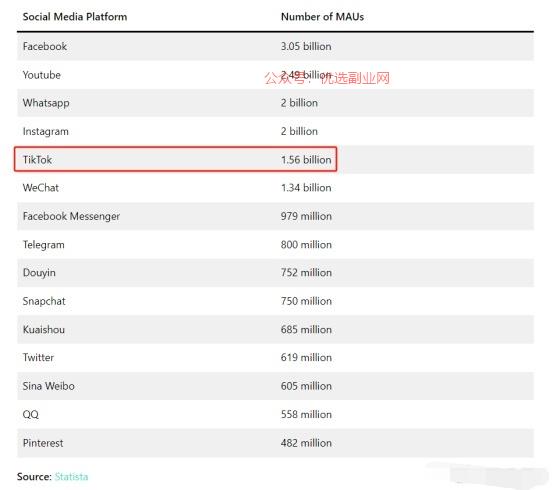This screenshot has width=553, height=490.
Task: Select the 'Facebook Messenger' row name
Action: (72, 216)
